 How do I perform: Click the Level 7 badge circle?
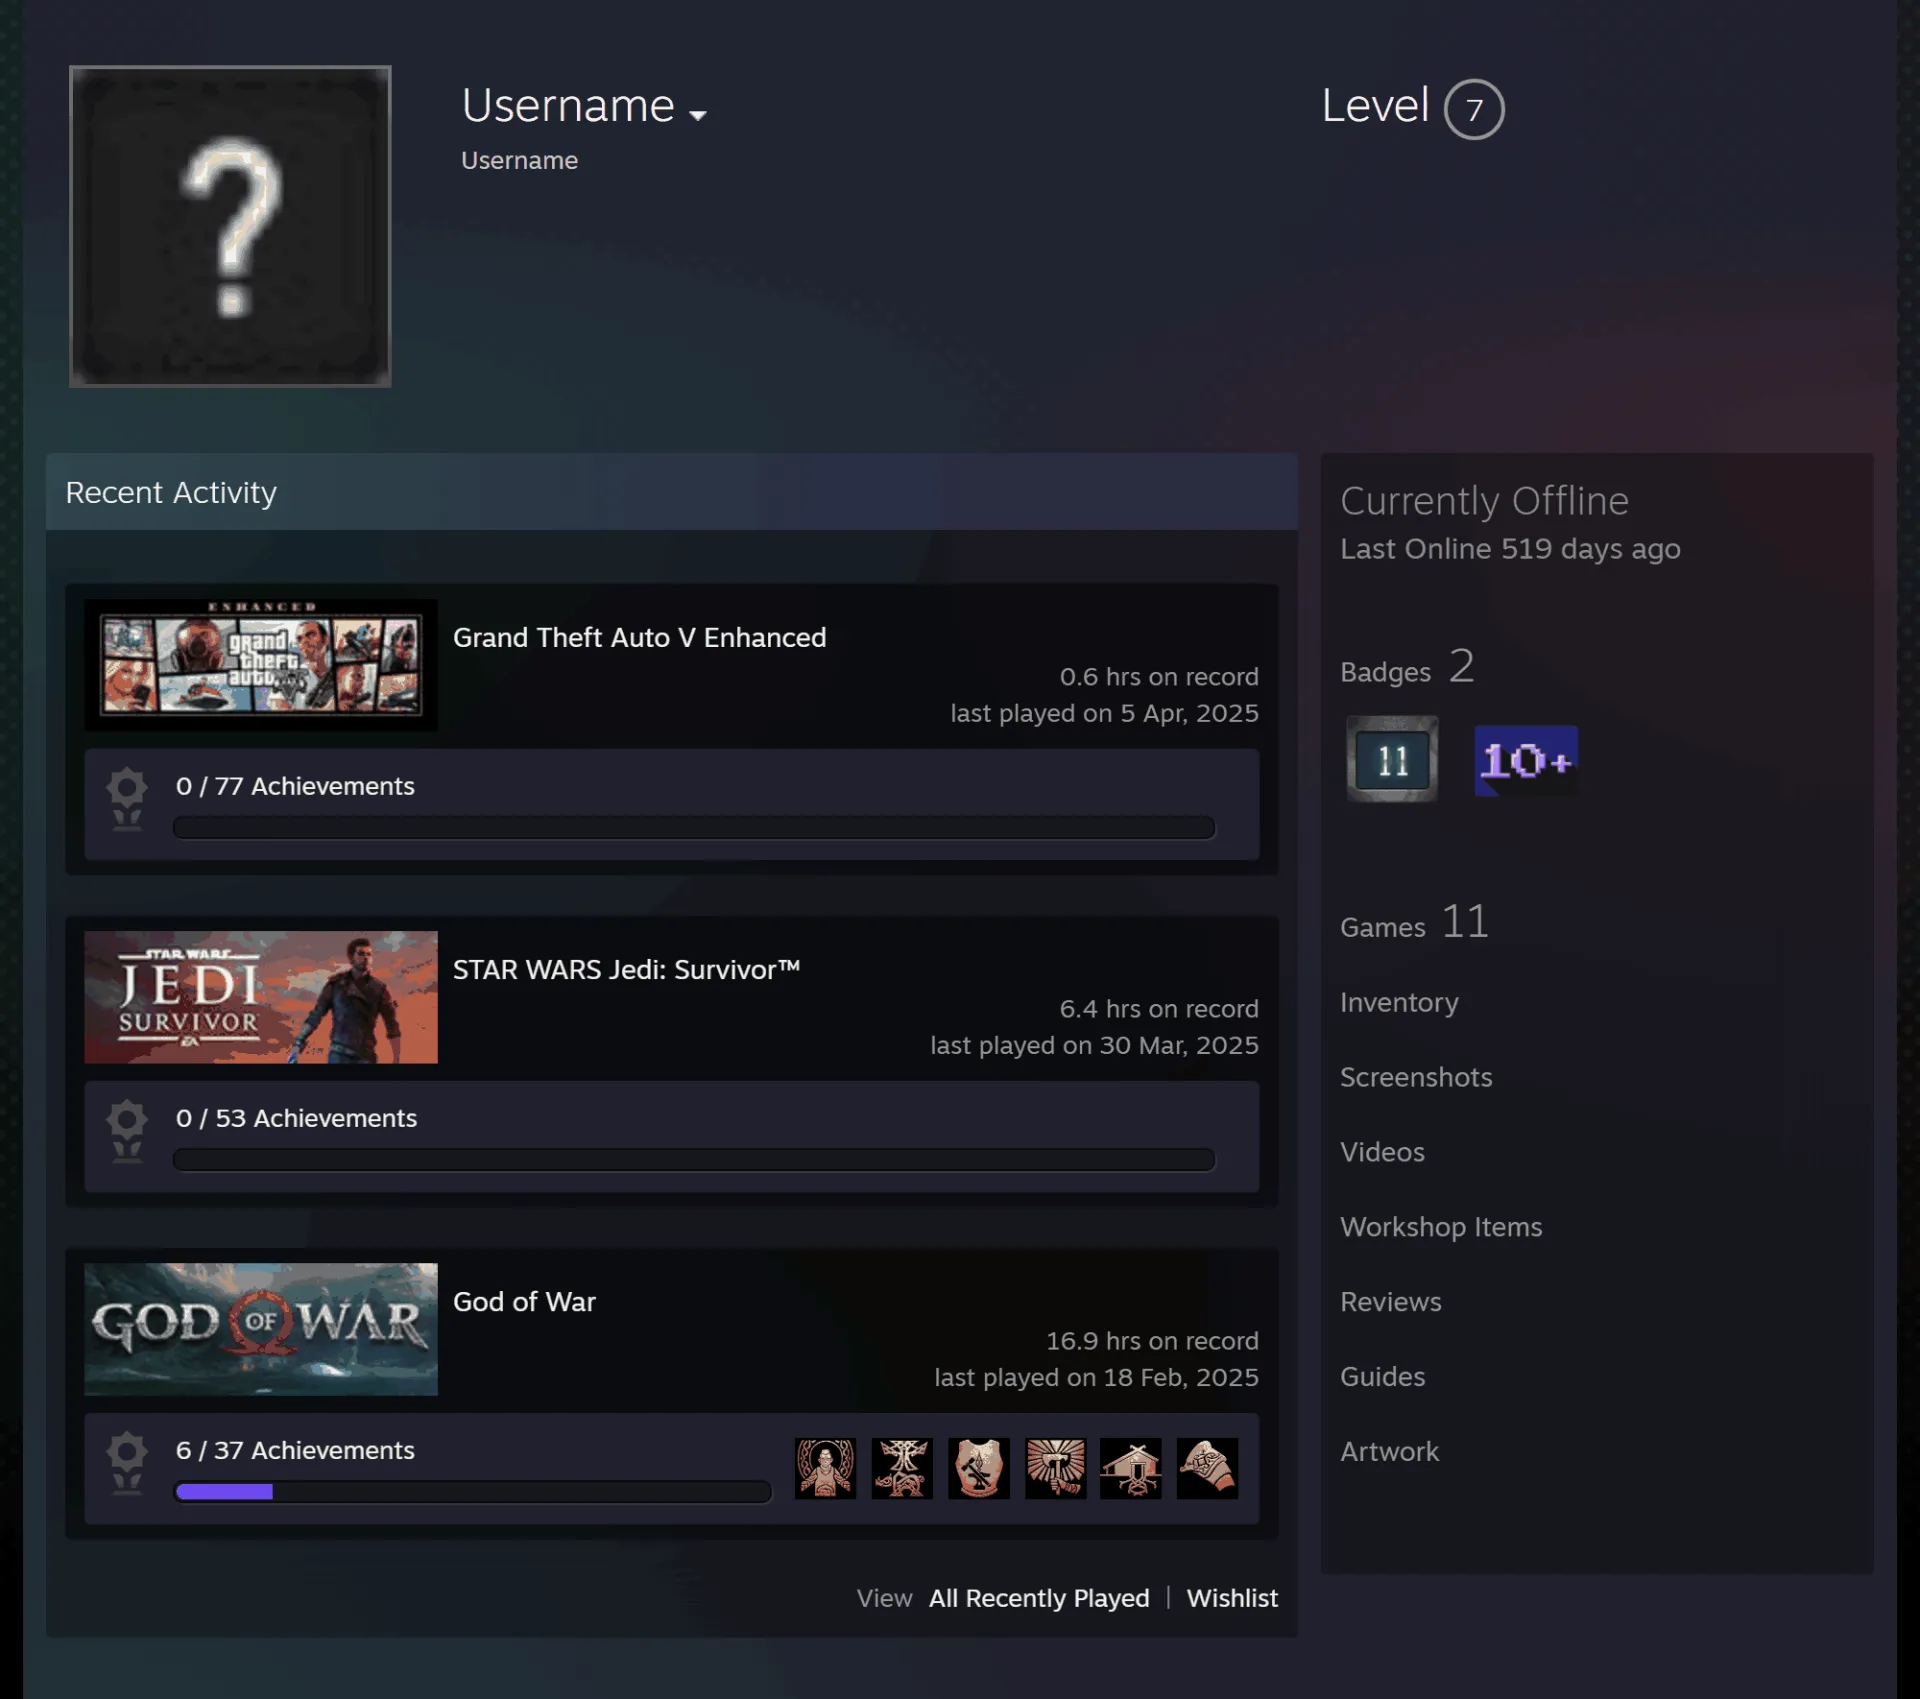pos(1474,109)
